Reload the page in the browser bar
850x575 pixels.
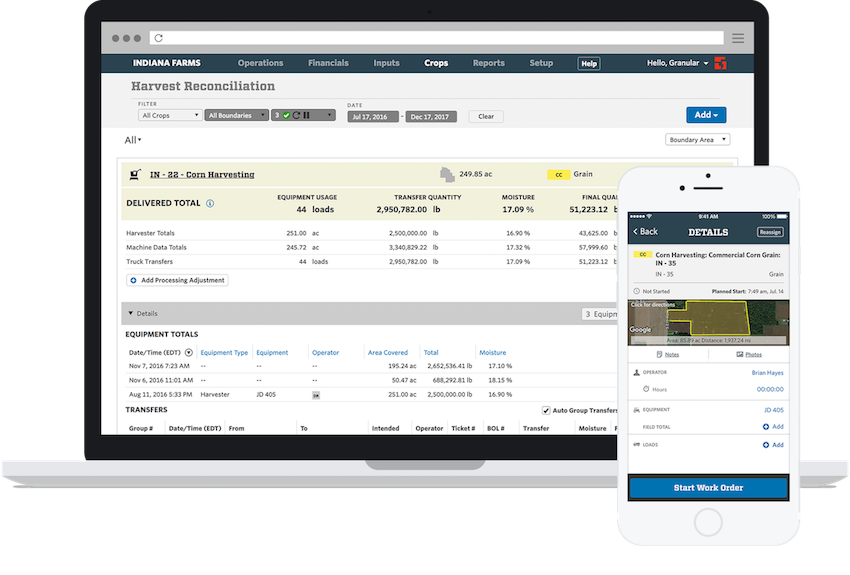(158, 38)
